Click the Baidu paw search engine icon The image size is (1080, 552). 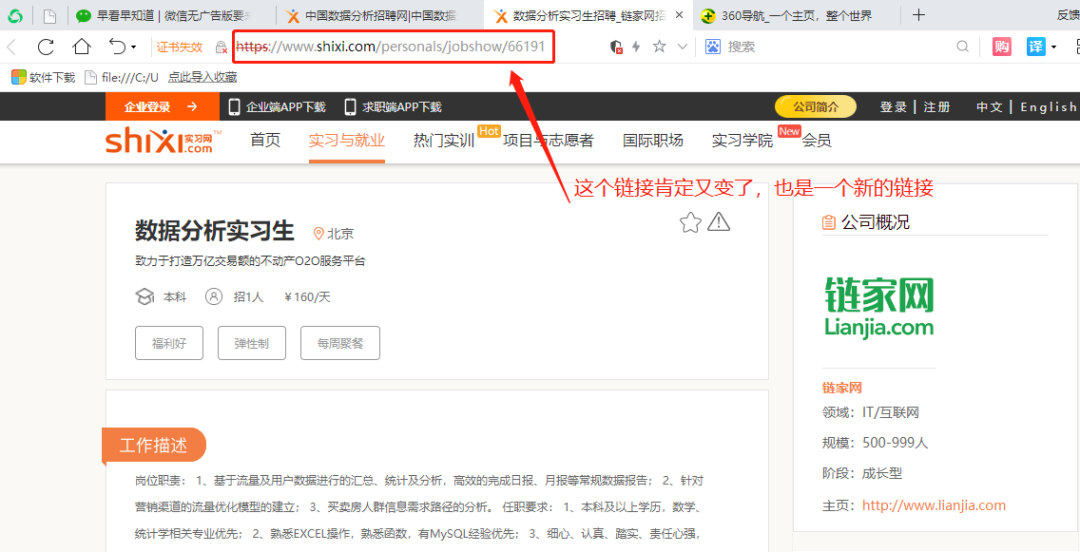point(713,47)
